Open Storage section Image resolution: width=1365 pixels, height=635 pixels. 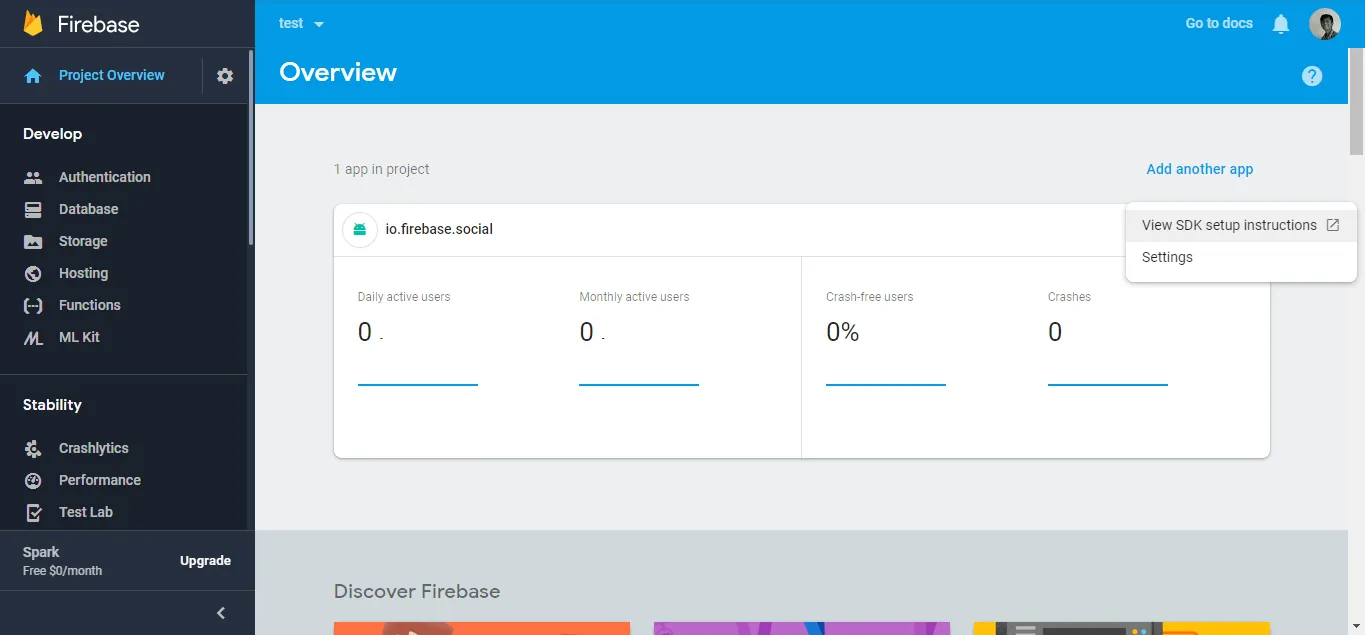pos(83,241)
